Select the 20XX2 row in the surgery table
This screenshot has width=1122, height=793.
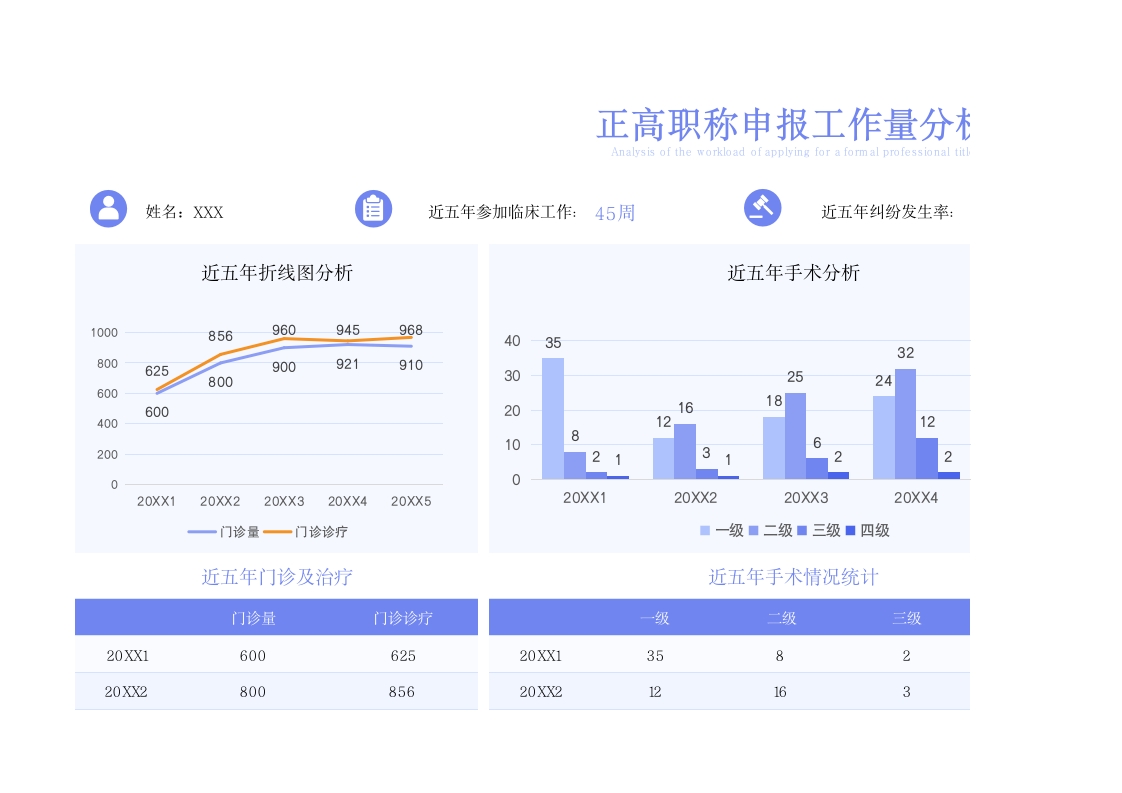pos(540,691)
